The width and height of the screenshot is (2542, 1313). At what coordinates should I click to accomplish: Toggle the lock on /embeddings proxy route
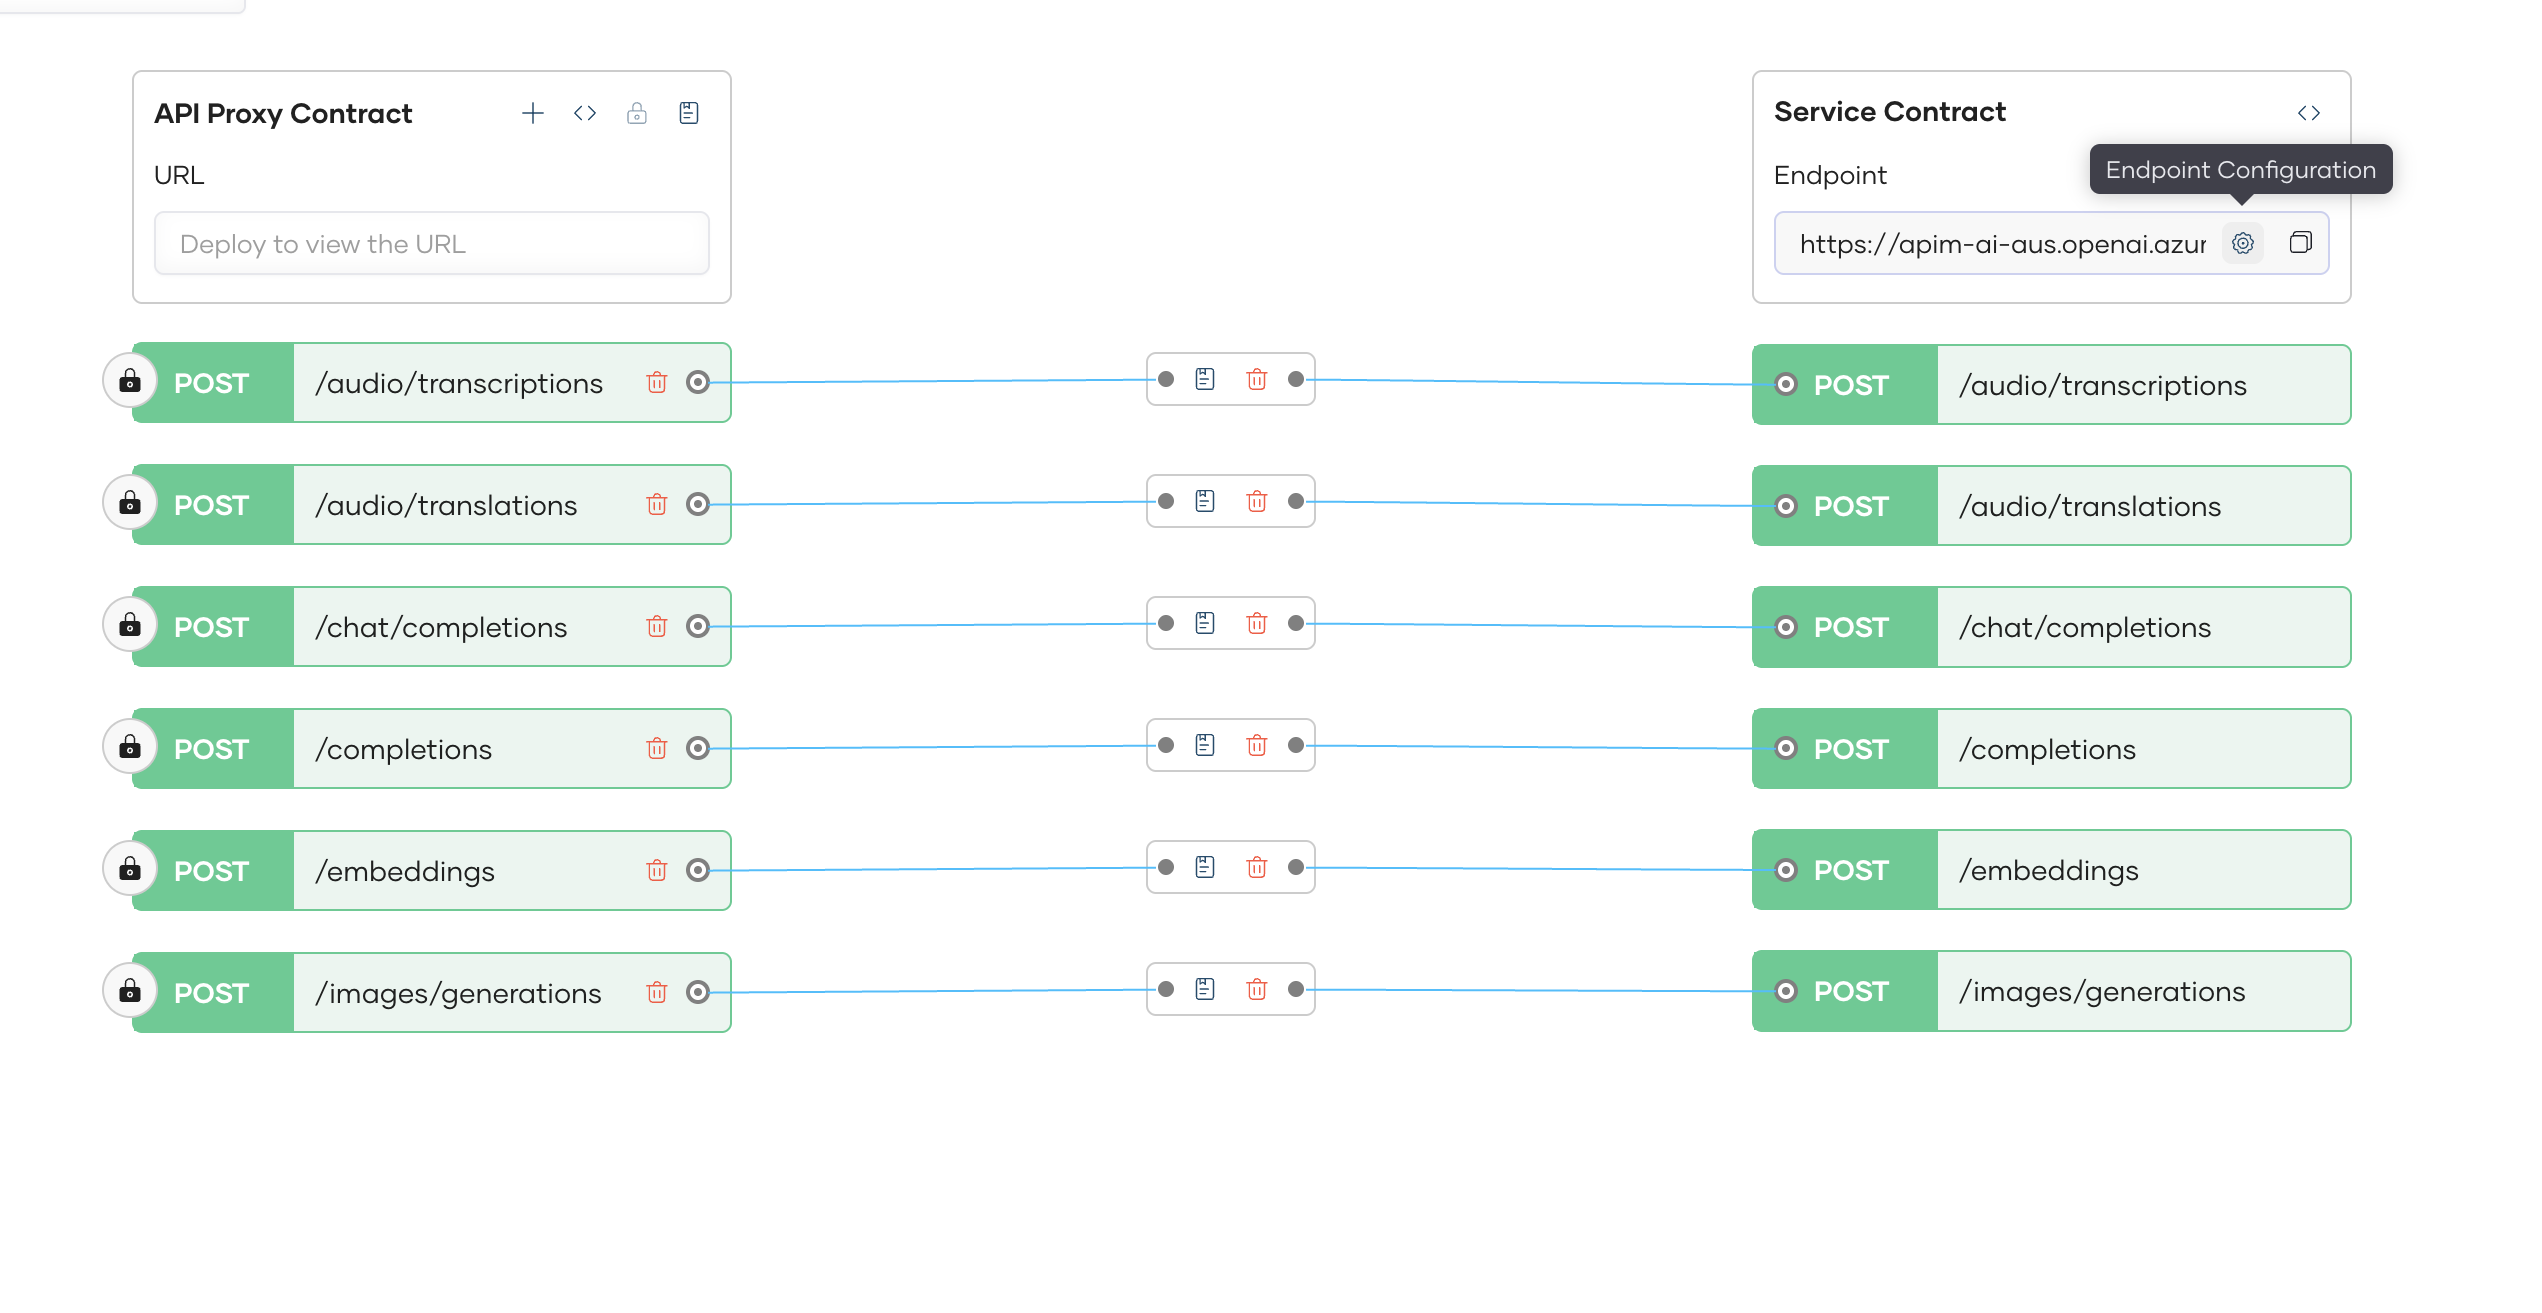coord(130,869)
